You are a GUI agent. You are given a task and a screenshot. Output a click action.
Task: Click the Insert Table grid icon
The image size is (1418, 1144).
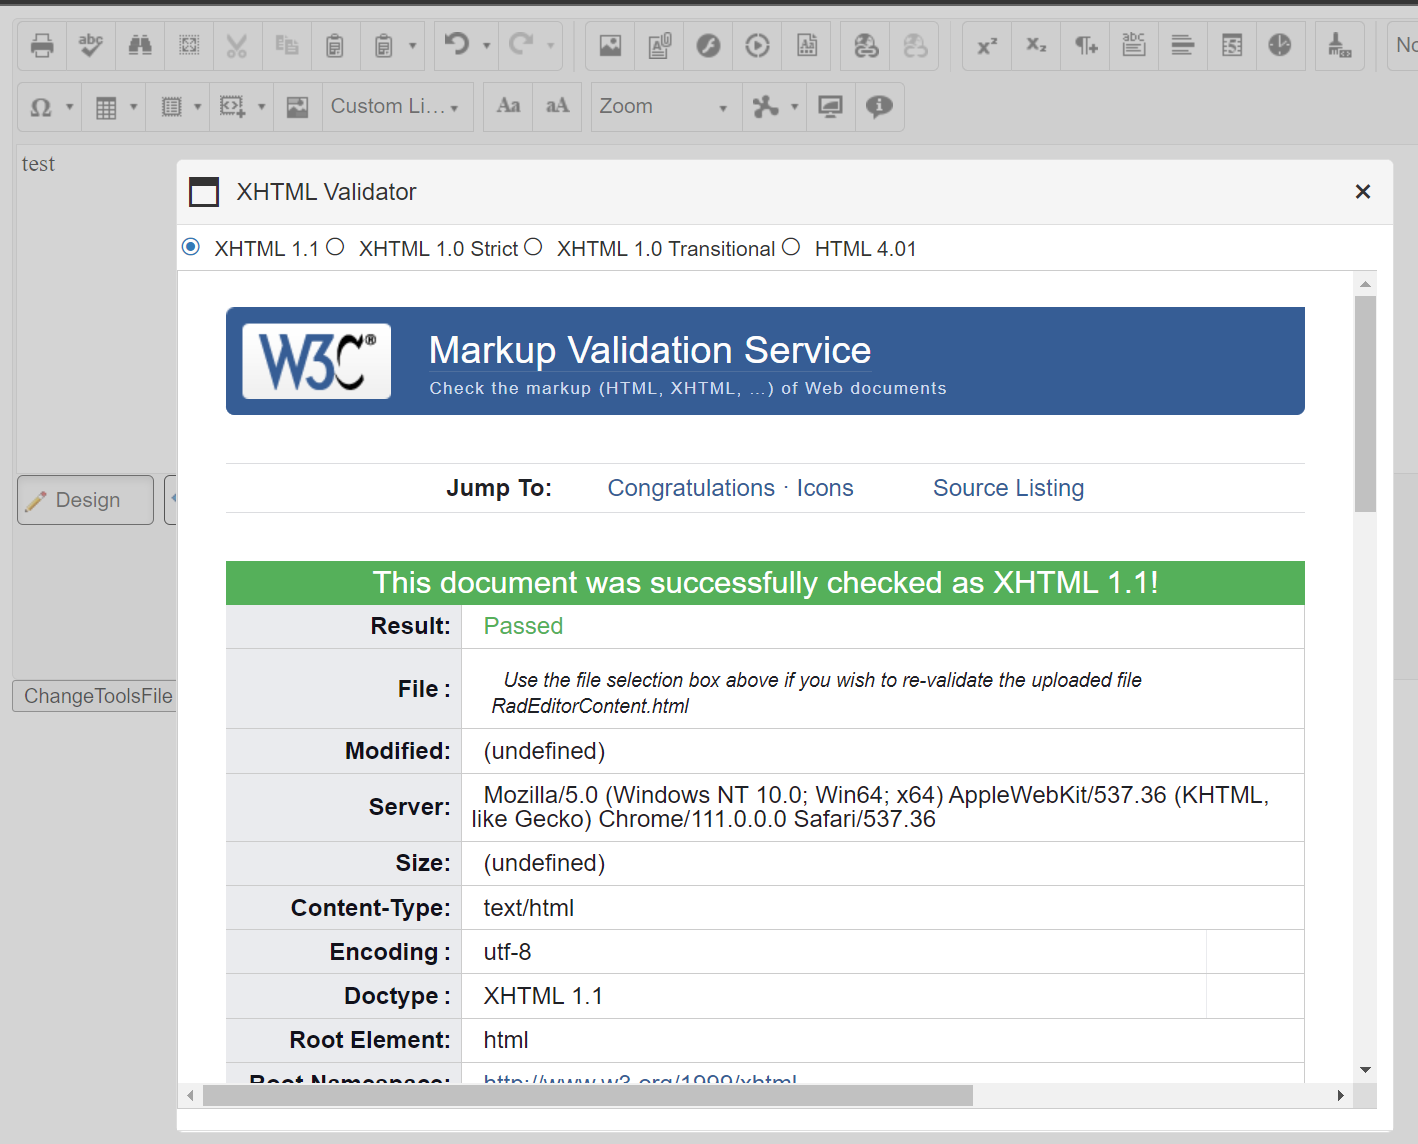pyautogui.click(x=106, y=107)
